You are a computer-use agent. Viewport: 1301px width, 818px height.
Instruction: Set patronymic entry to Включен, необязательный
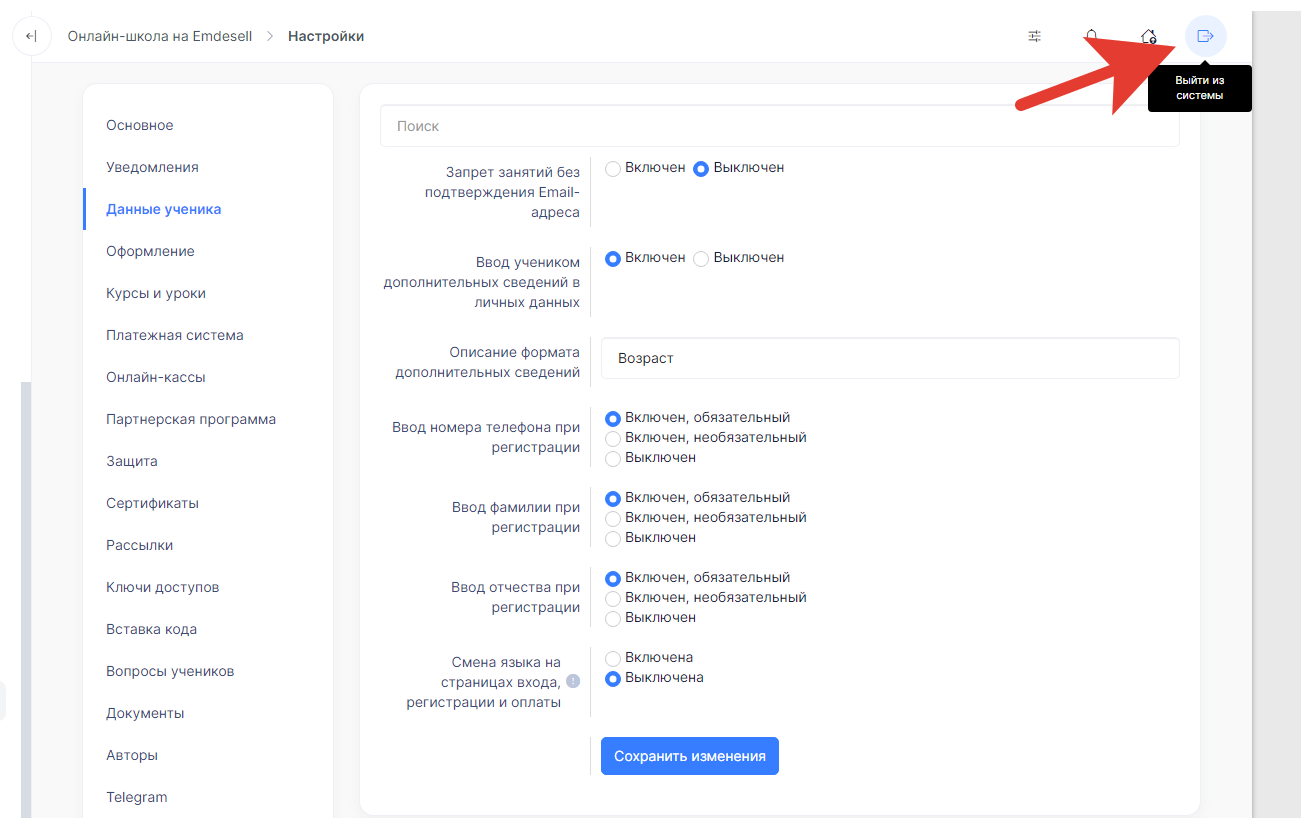tap(613, 599)
